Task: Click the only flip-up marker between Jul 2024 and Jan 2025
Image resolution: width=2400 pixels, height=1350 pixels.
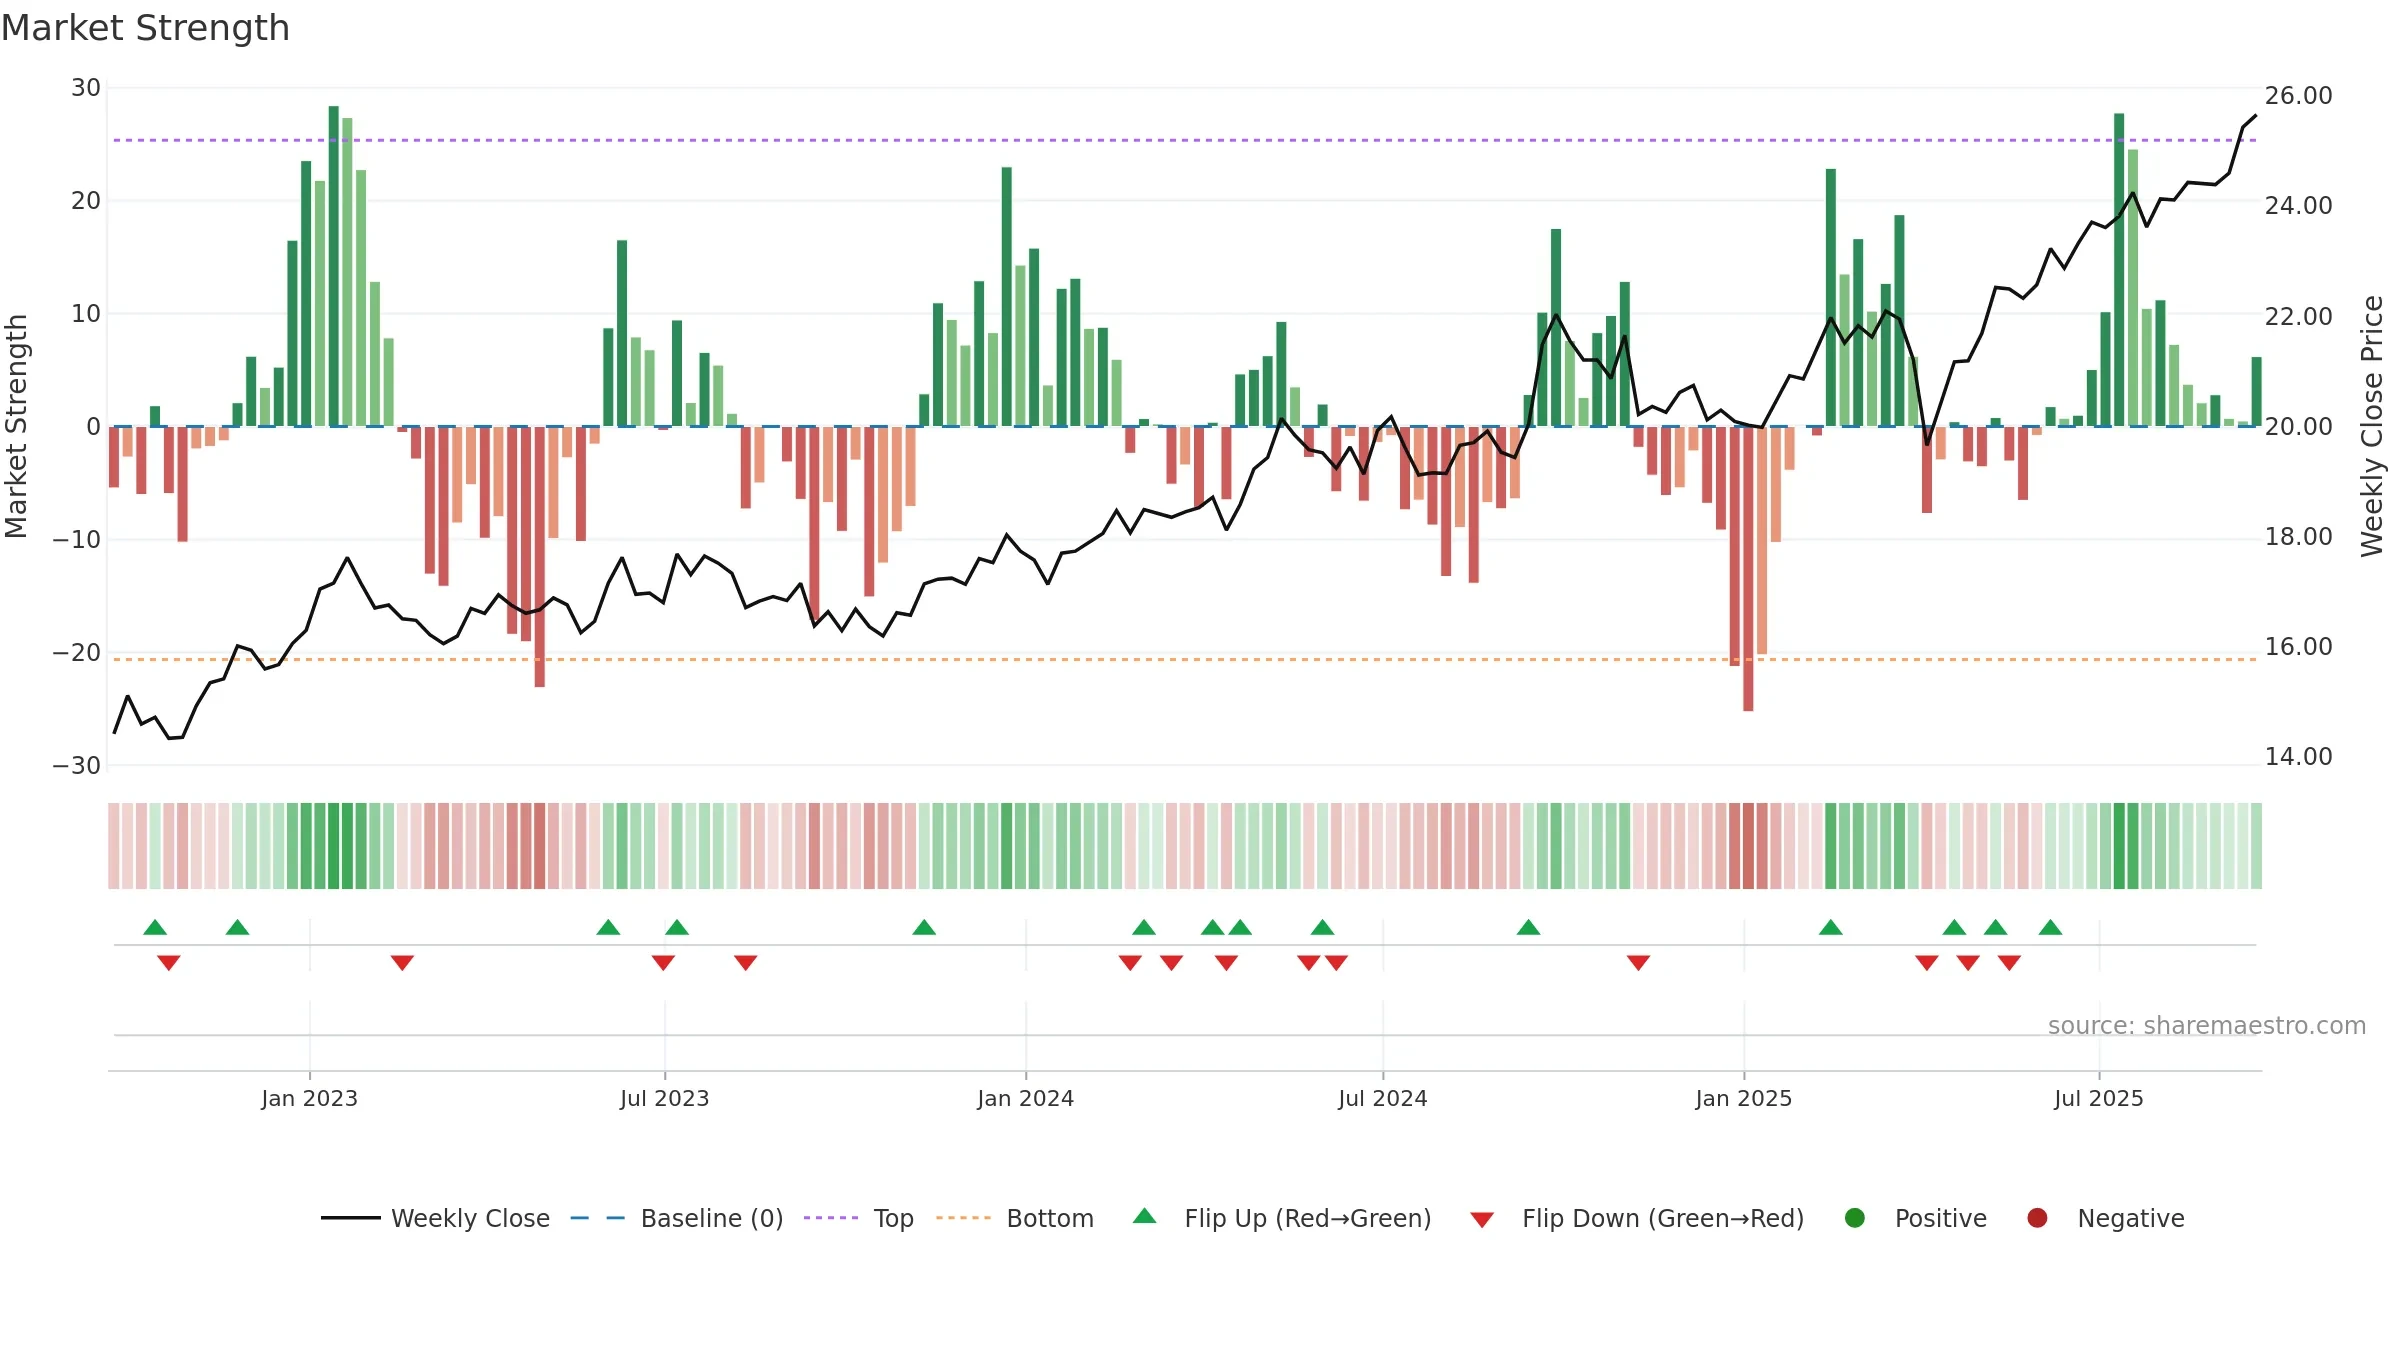Action: tap(1528, 927)
